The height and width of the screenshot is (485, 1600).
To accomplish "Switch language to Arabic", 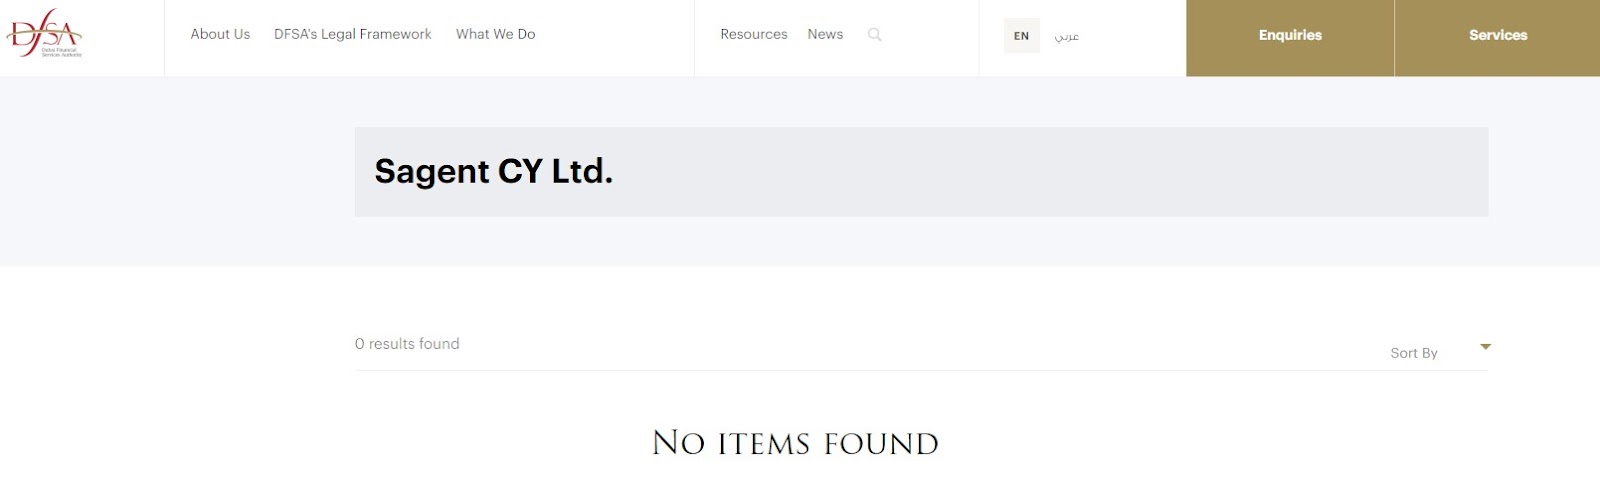I will click(x=1066, y=36).
